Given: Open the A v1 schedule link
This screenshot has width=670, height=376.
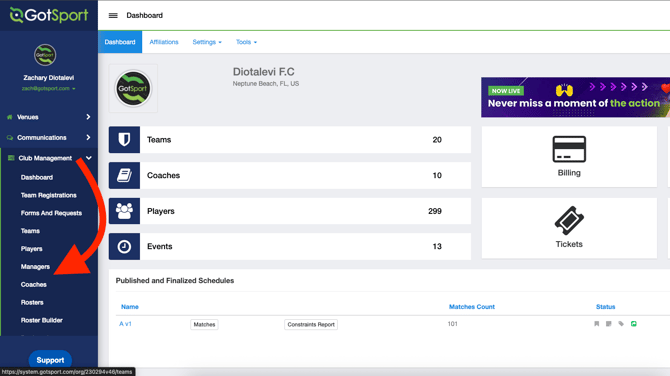Looking at the screenshot, I should pyautogui.click(x=125, y=324).
